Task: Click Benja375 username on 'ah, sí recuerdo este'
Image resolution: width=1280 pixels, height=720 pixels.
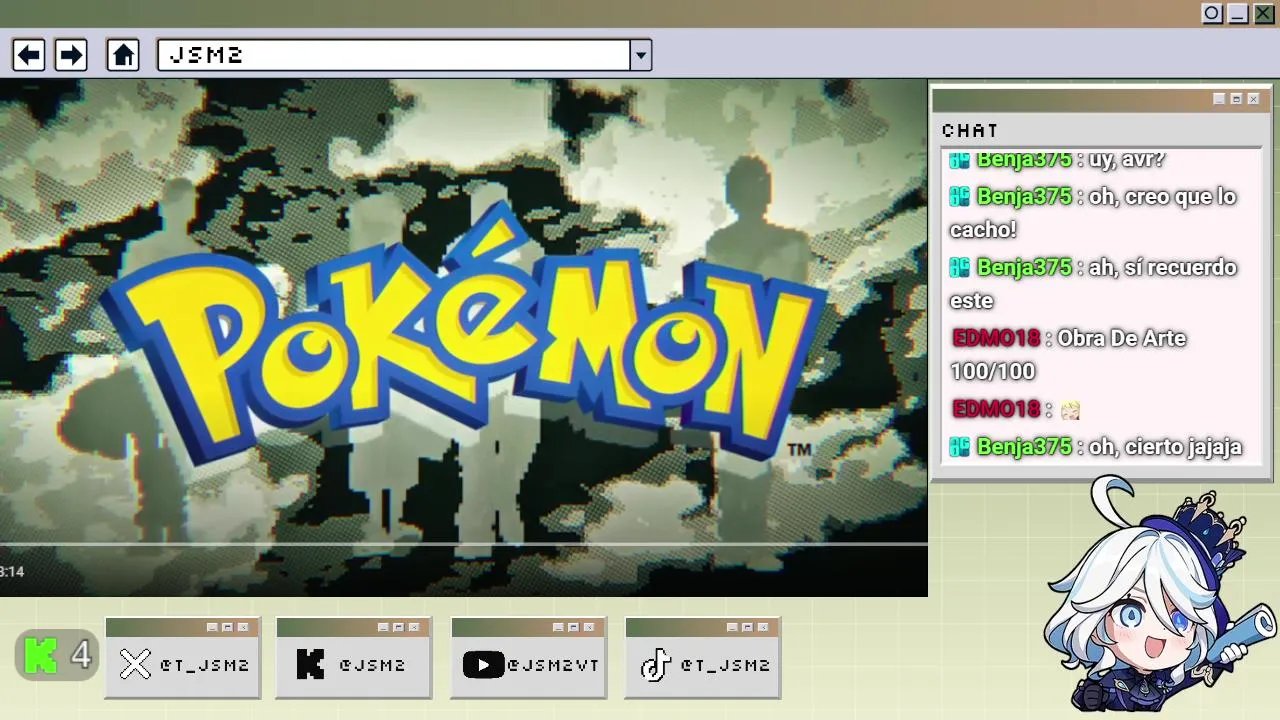Action: pos(1024,267)
